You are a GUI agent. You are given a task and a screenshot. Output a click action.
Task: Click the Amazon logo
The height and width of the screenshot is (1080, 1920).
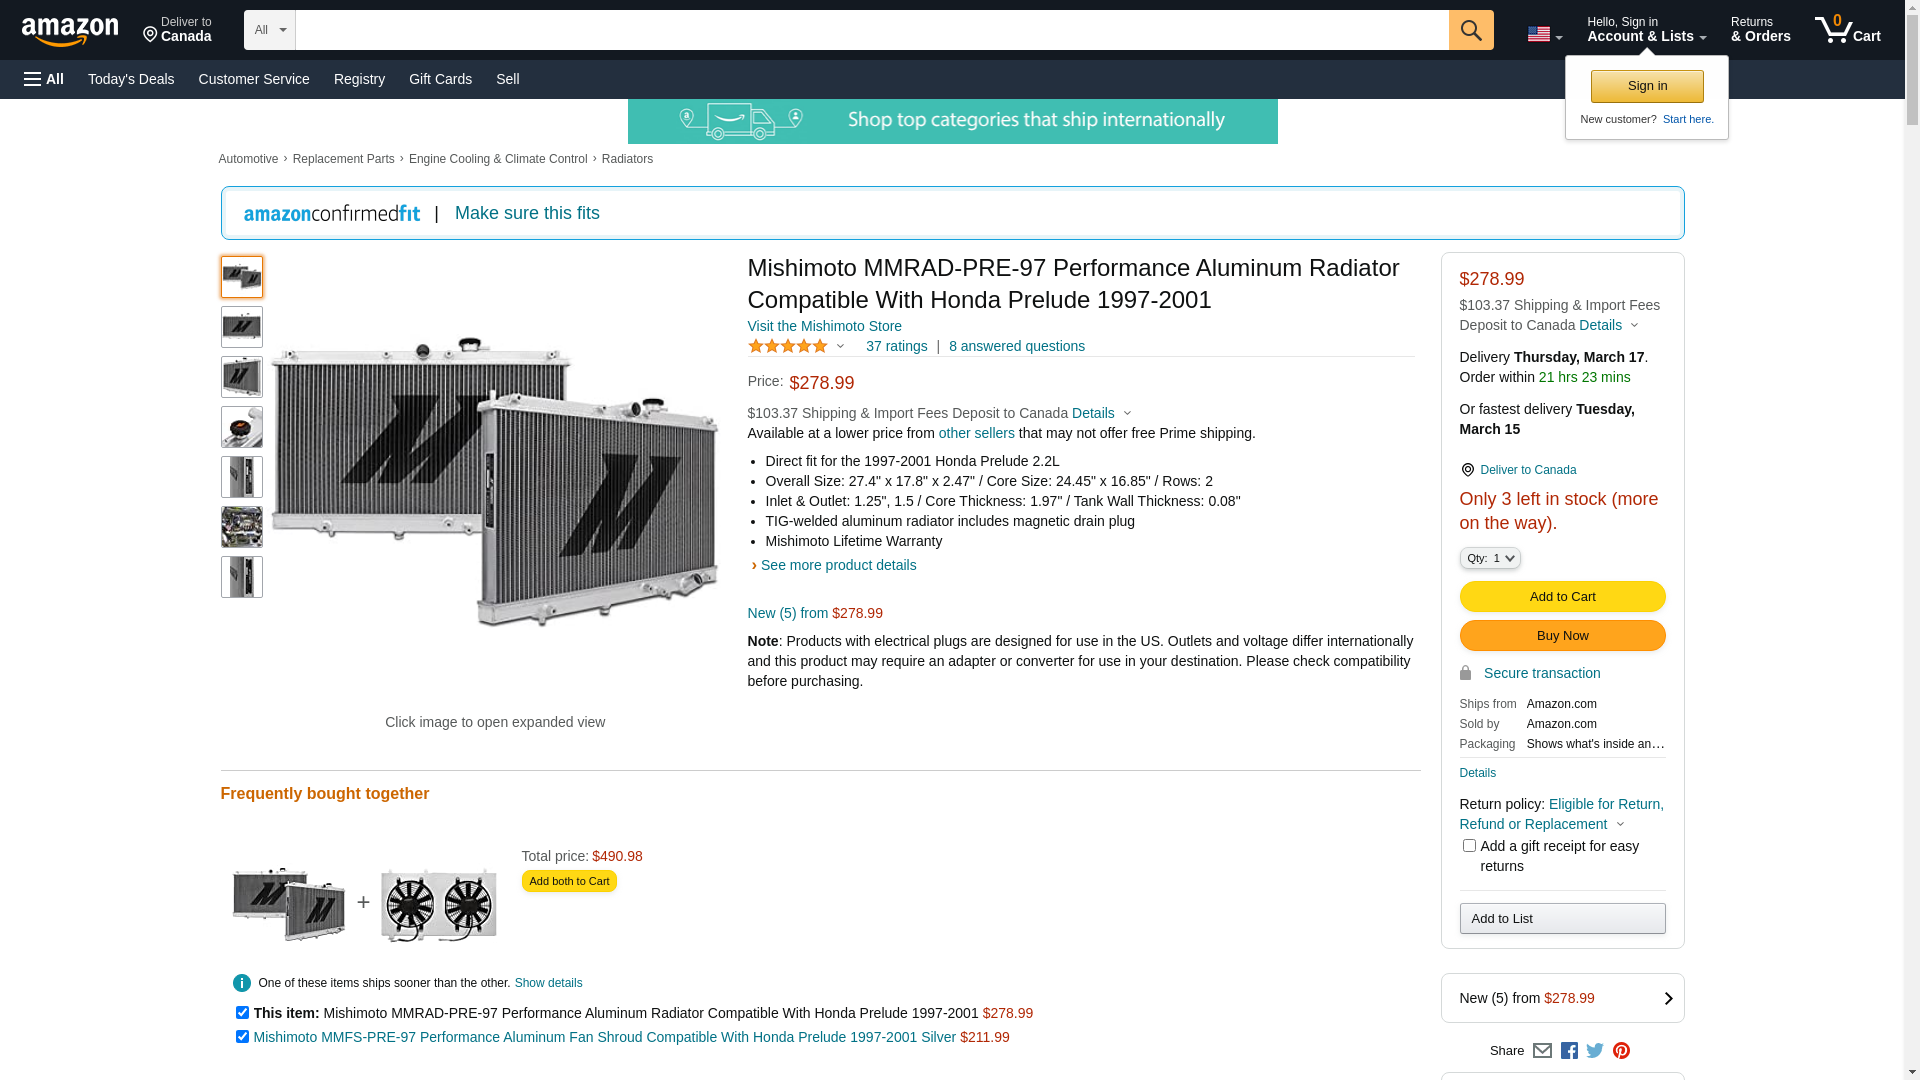click(70, 31)
